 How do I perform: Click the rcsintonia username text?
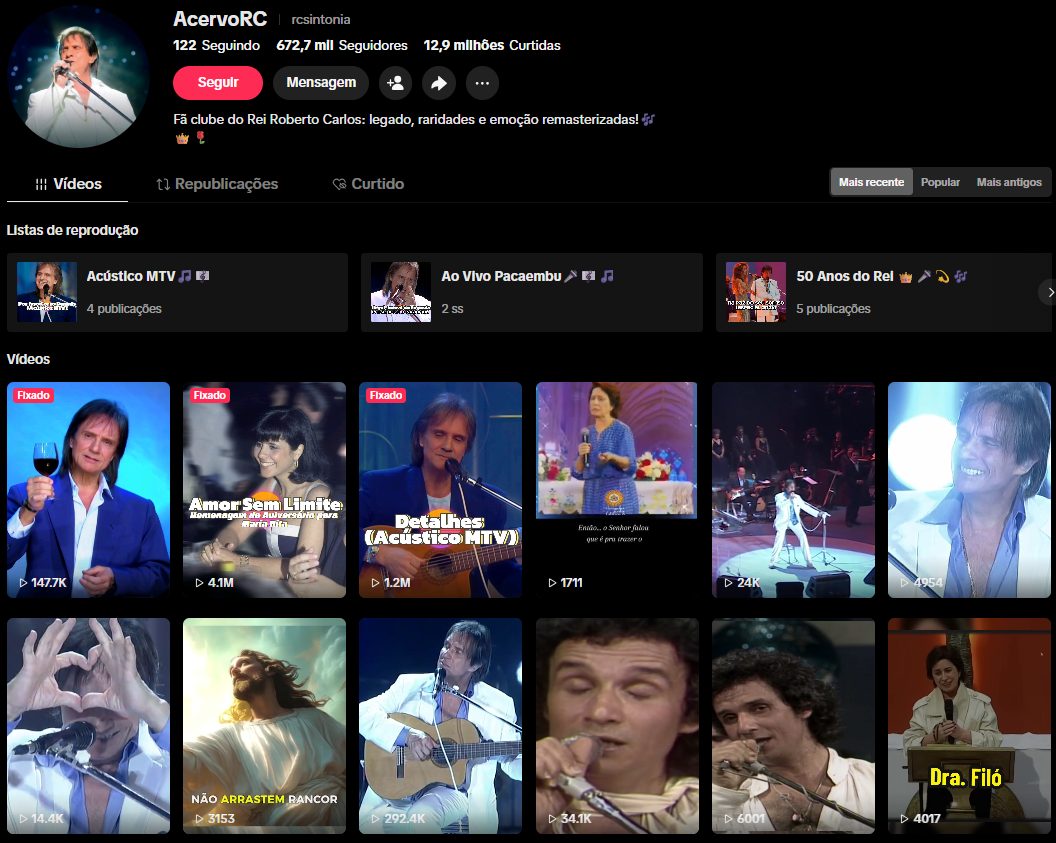(321, 20)
